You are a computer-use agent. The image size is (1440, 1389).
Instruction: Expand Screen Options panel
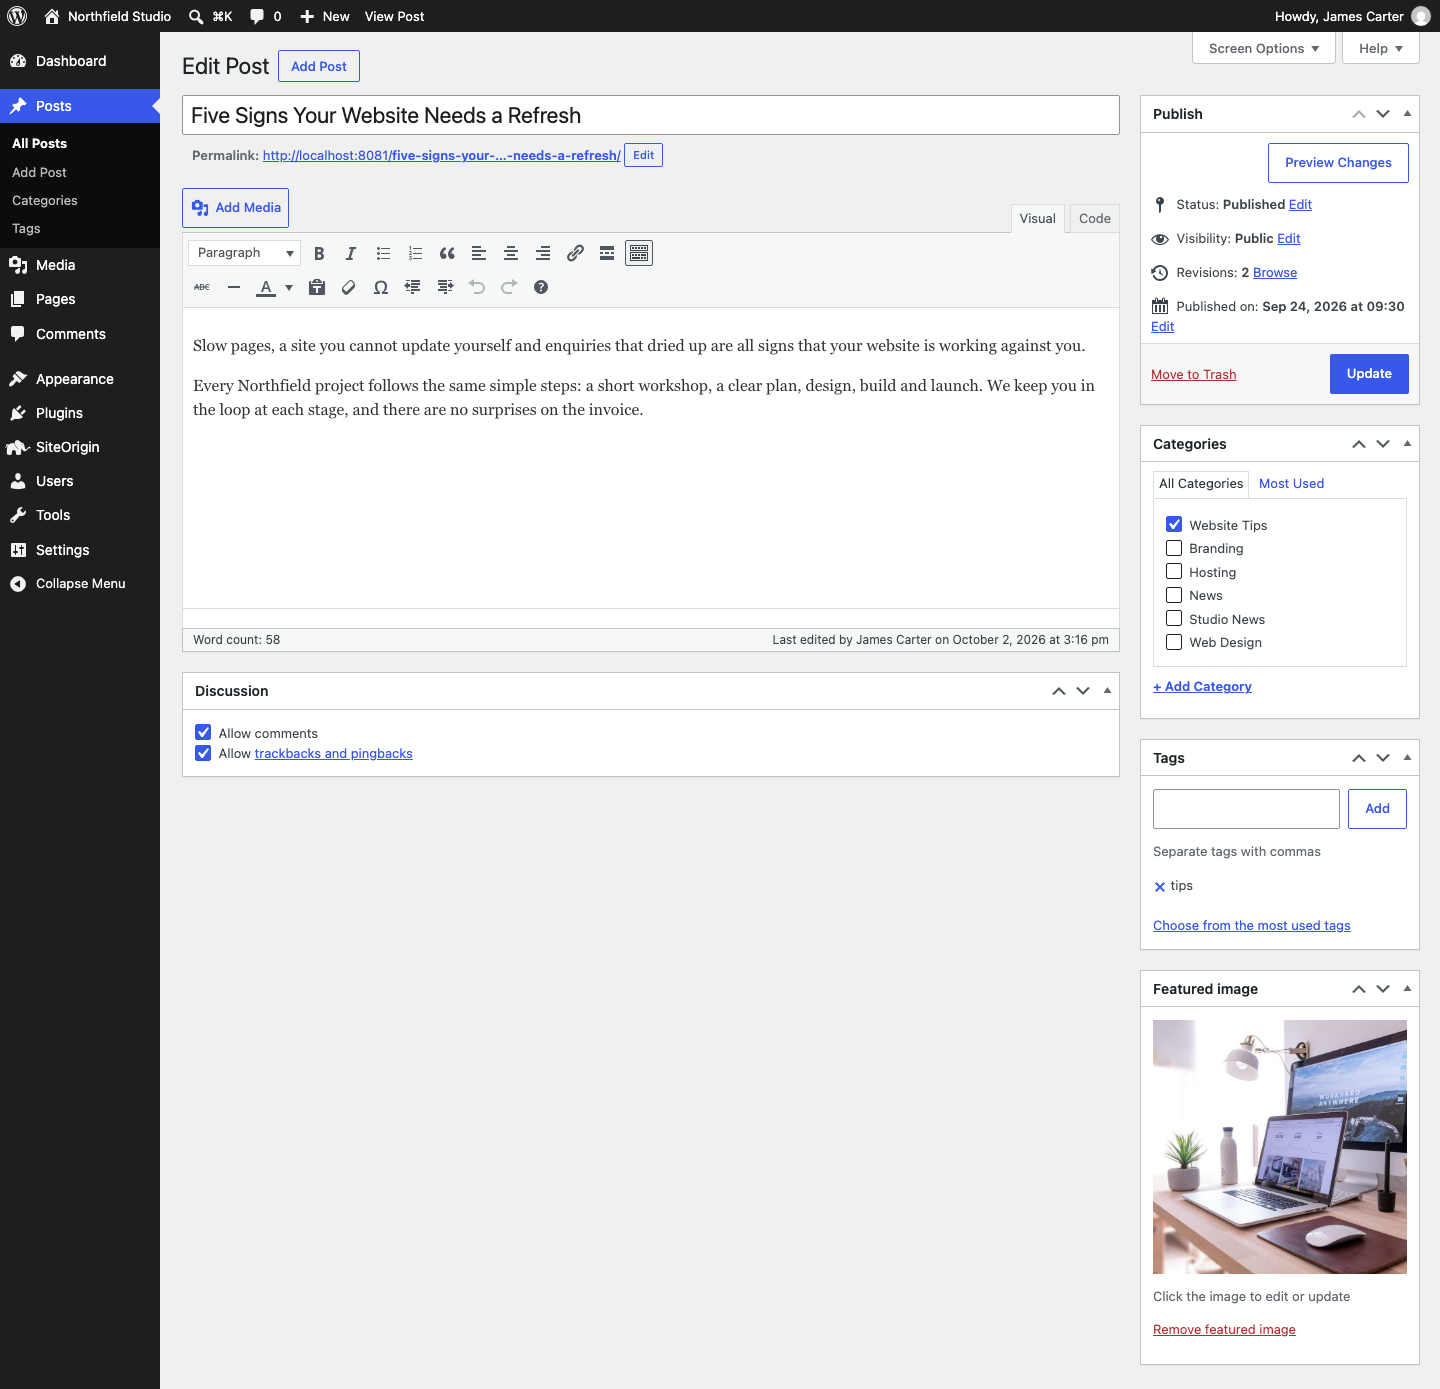(x=1264, y=48)
